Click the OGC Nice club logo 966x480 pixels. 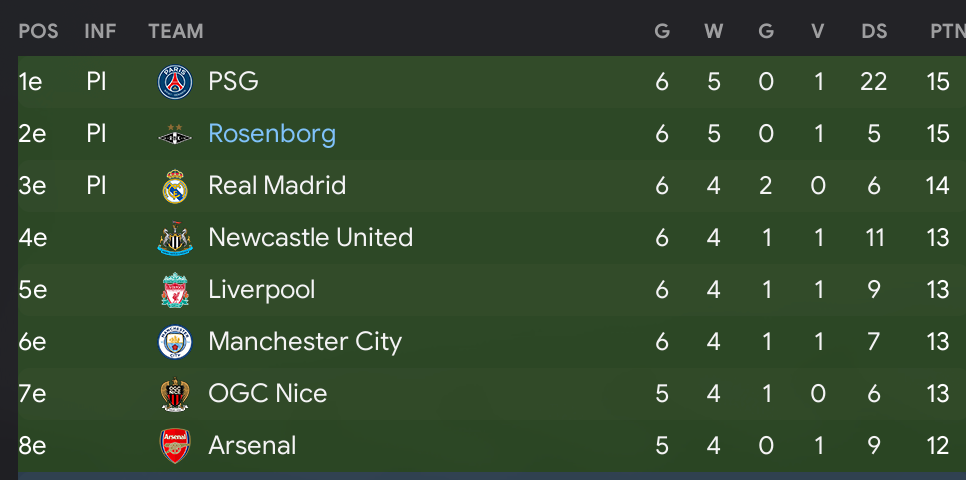(x=175, y=394)
